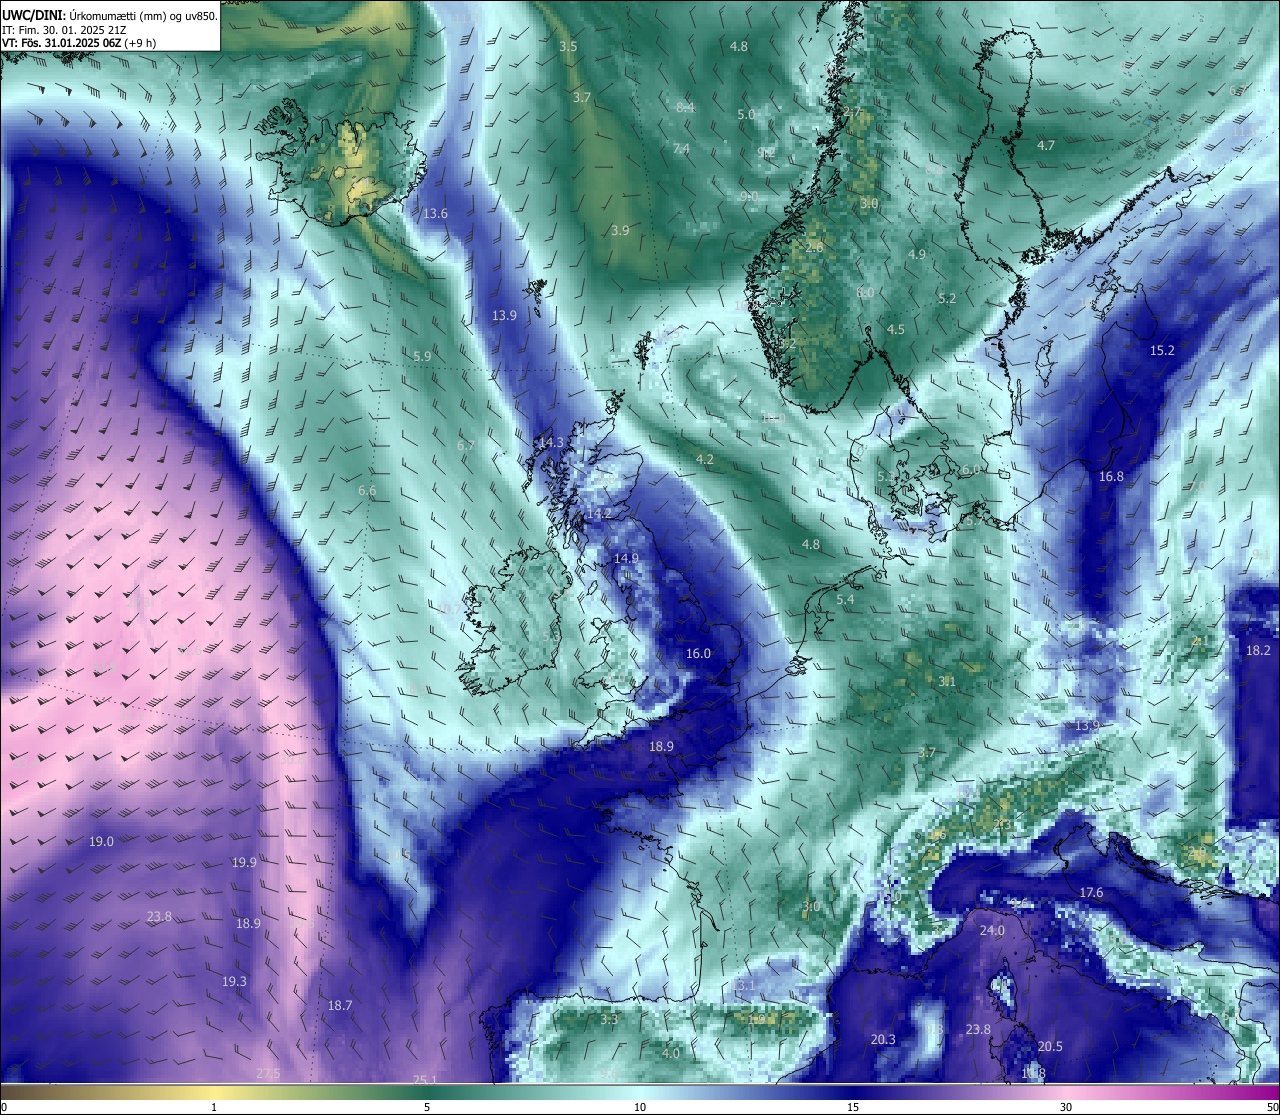1280x1115 pixels.
Task: Click the 13.6 value southeast of Iceland
Action: tap(435, 213)
